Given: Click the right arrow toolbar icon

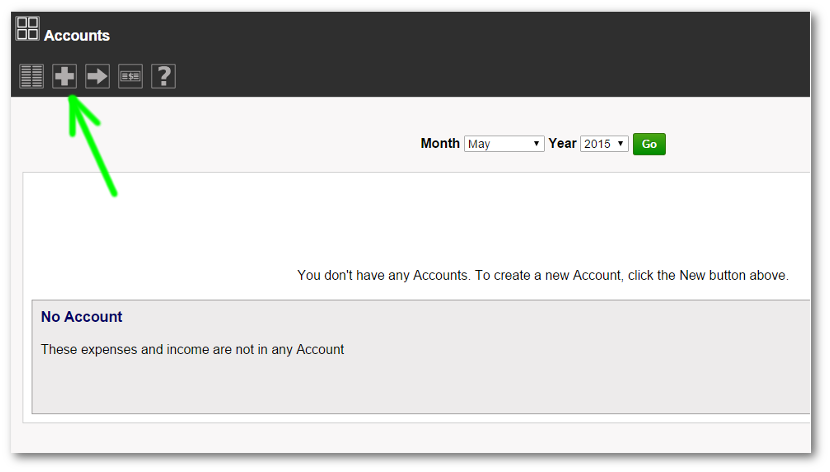Looking at the screenshot, I should click(97, 76).
